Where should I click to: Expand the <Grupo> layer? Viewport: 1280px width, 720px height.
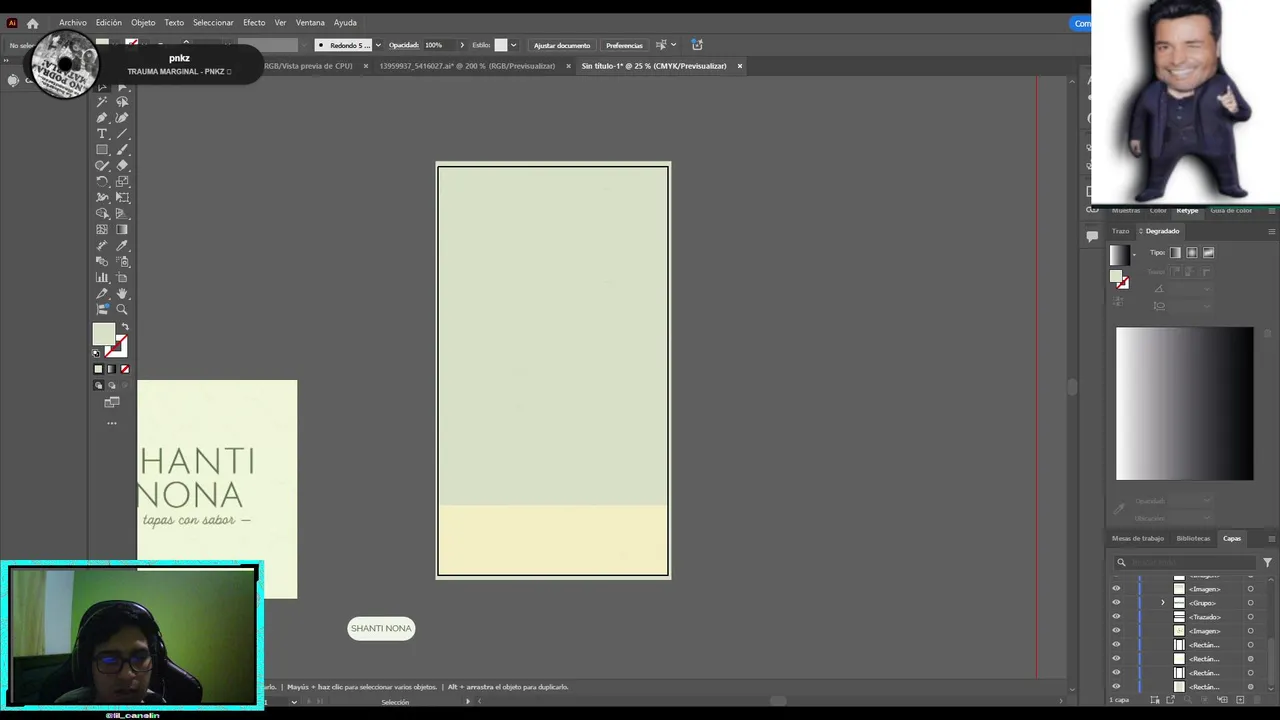(1162, 603)
